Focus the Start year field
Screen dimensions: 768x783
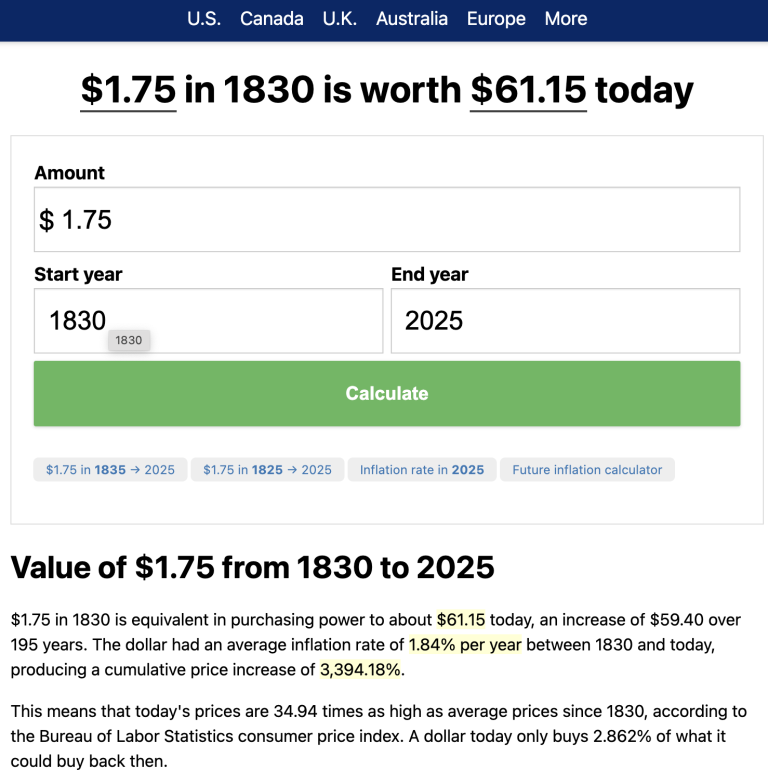pos(209,321)
